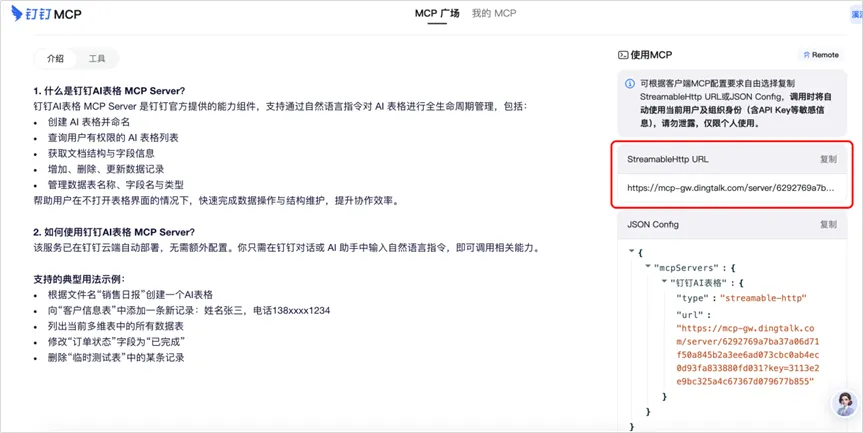Image resolution: width=863 pixels, height=433 pixels.
Task: Copy the StreamableHttp URL
Action: tap(828, 159)
